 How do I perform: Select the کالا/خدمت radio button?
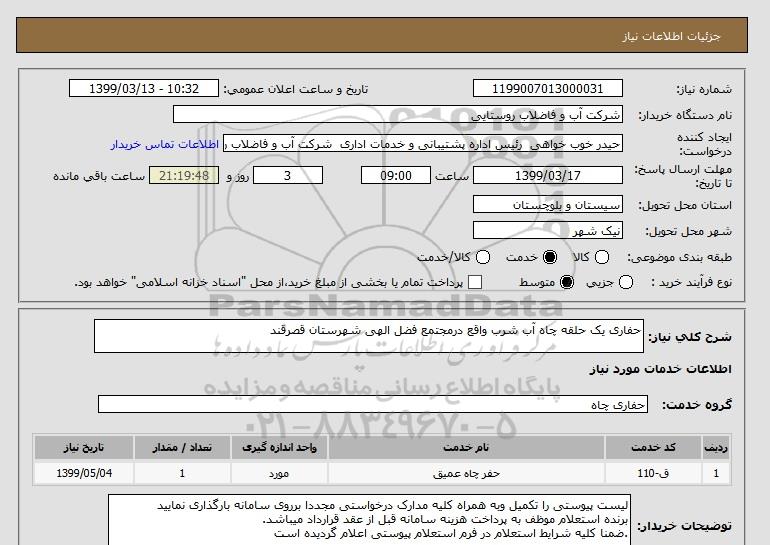pos(483,257)
